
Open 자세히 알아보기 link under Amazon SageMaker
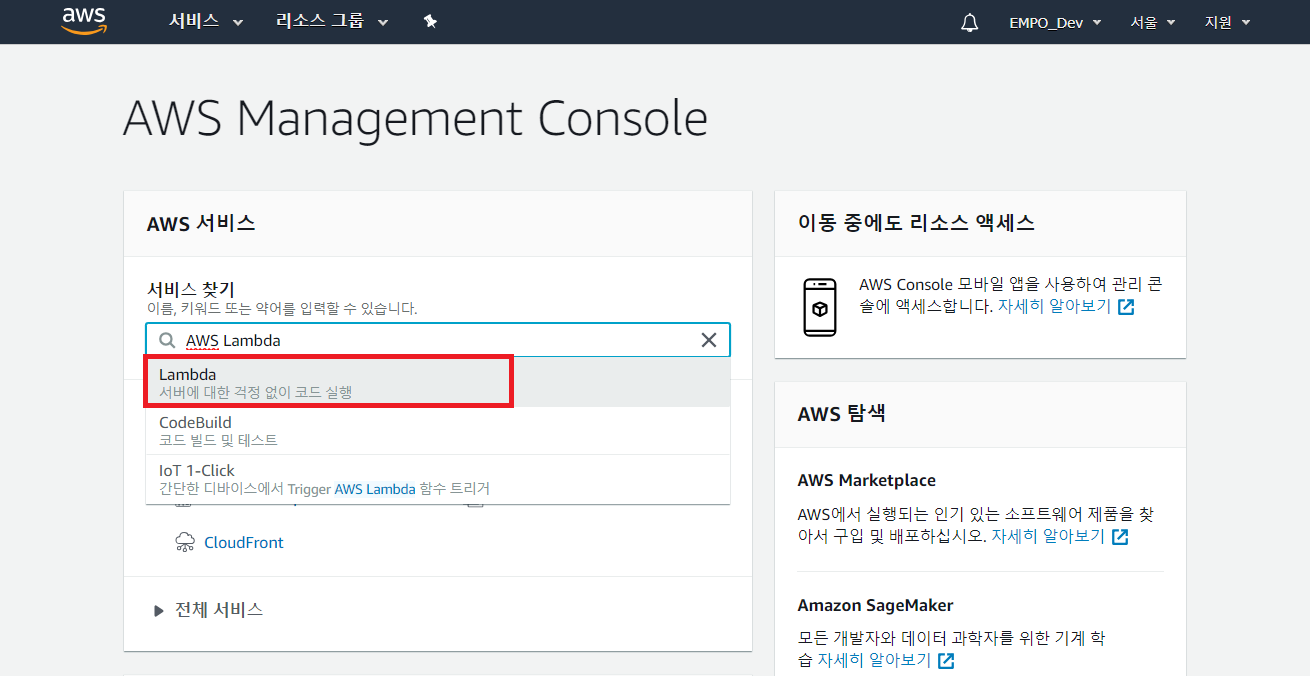(x=874, y=660)
